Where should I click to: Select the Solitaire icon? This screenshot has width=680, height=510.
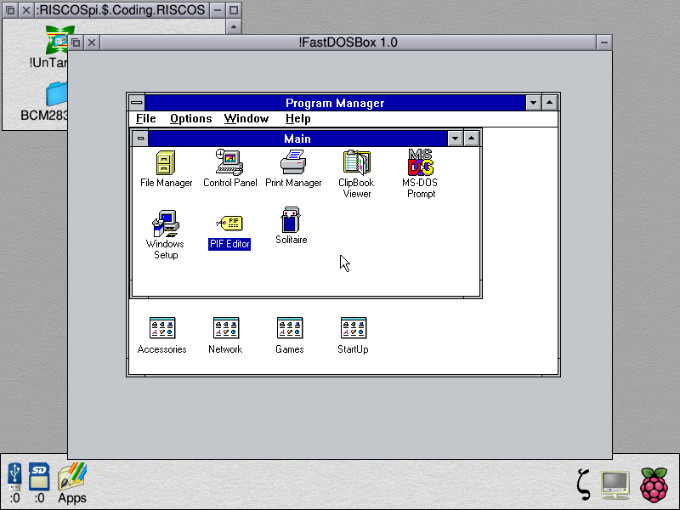(x=291, y=226)
